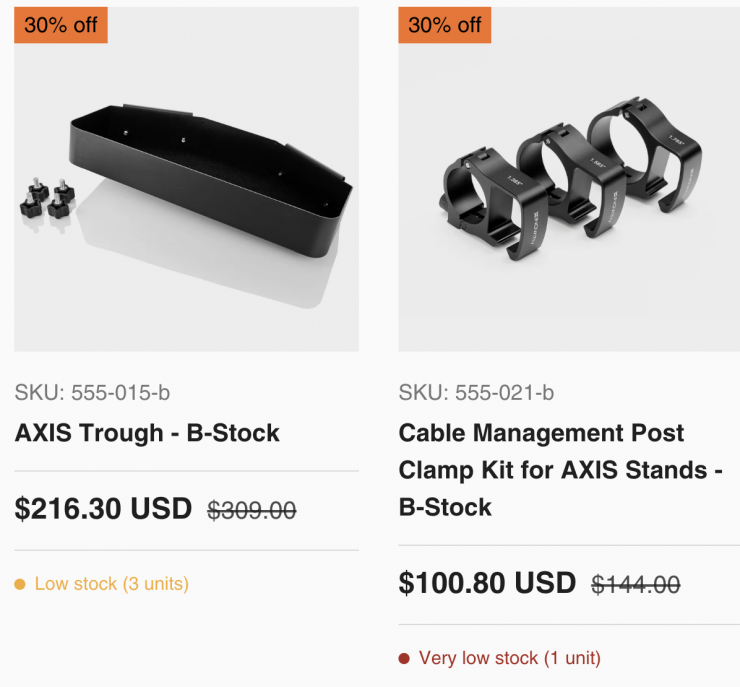Click the "Very low stock (1 unit)" label
740x687 pixels.
tap(510, 658)
